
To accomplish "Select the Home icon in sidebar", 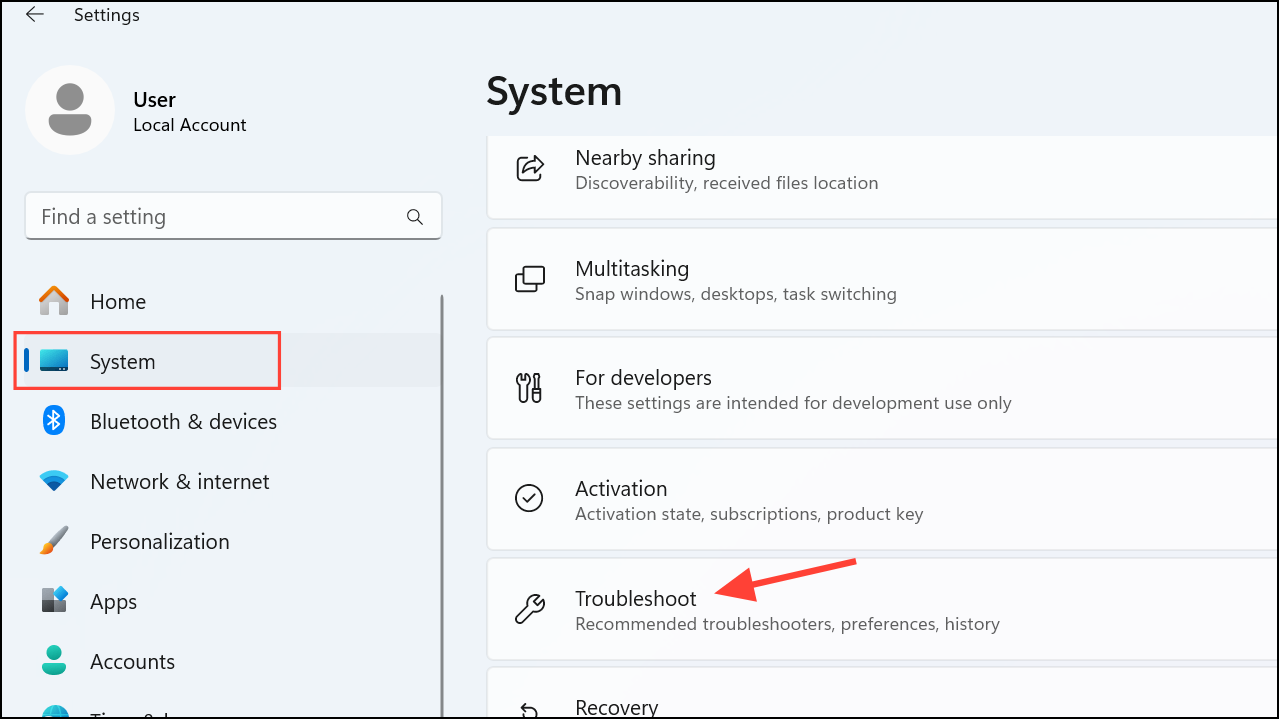I will pos(52,300).
